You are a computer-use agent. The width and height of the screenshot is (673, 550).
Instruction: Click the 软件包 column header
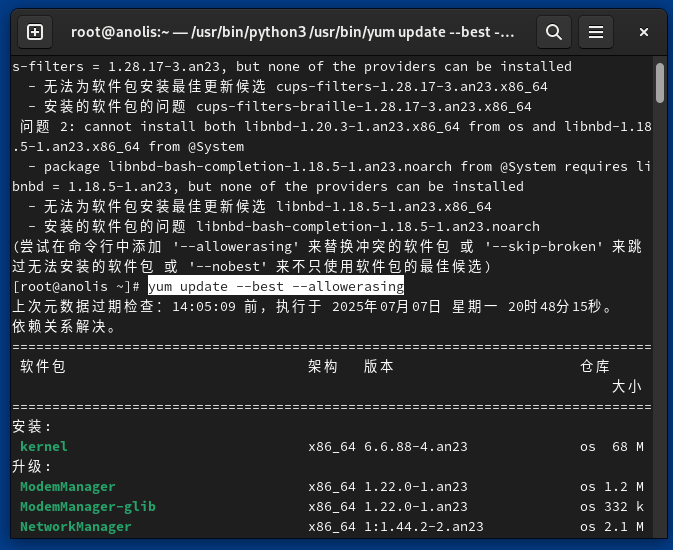pyautogui.click(x=43, y=367)
